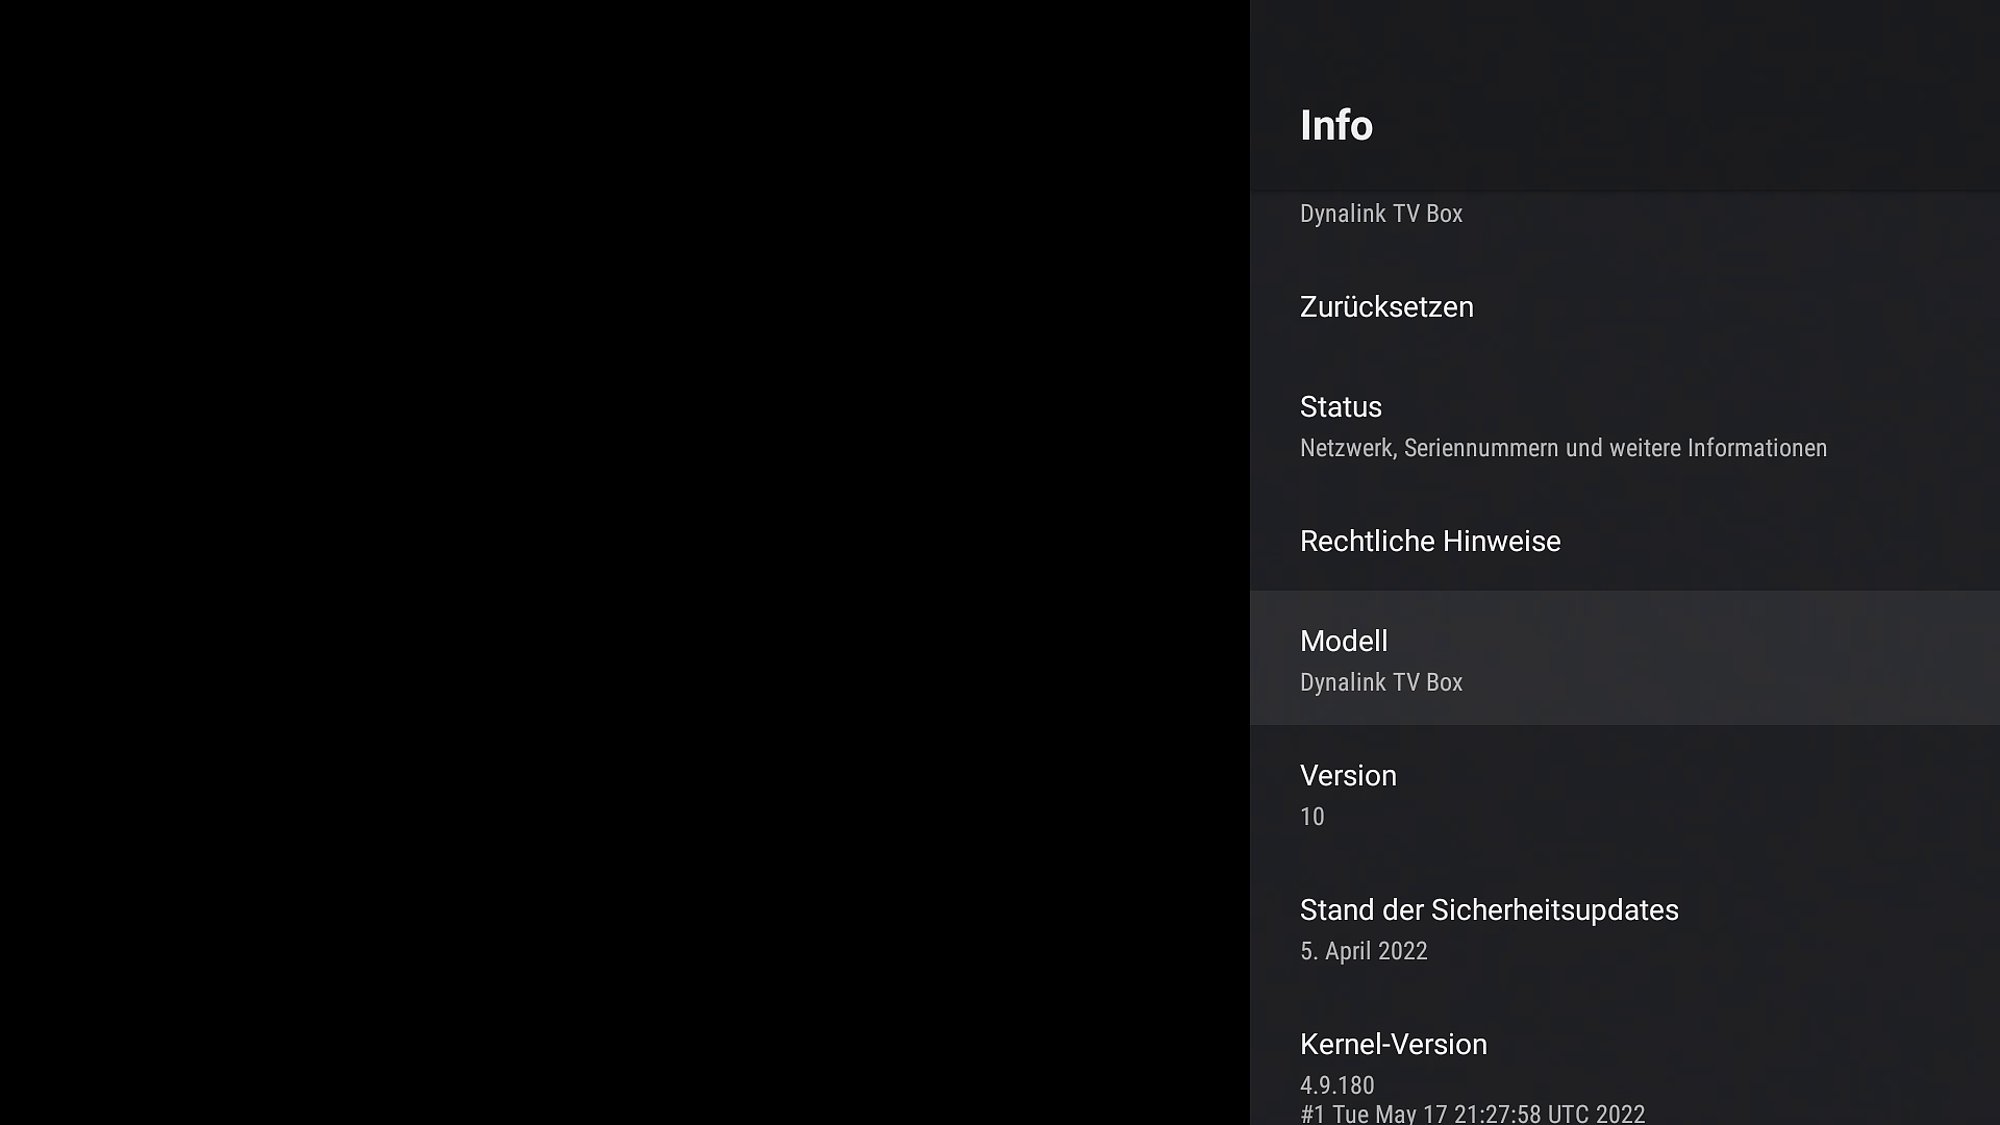Open Stand der Sicherheitsupdates entry
Screen dimensions: 2000x1125
click(x=1624, y=927)
